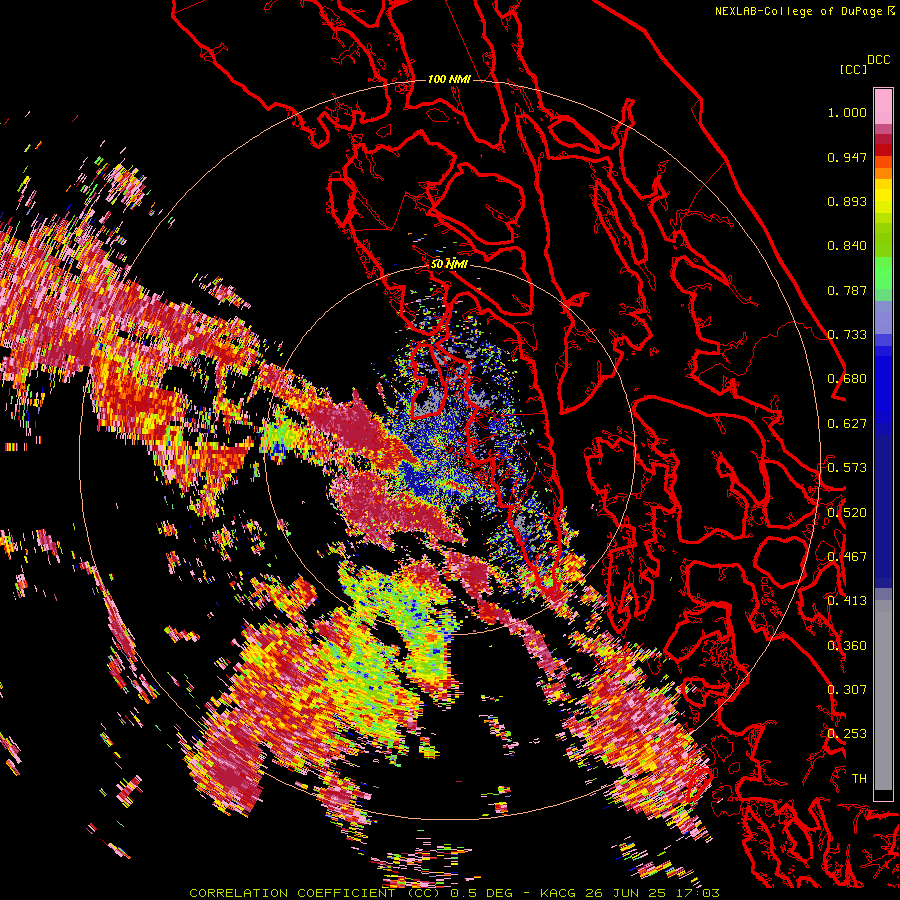Click the 0.520 scale value
The height and width of the screenshot is (900, 900).
847,513
